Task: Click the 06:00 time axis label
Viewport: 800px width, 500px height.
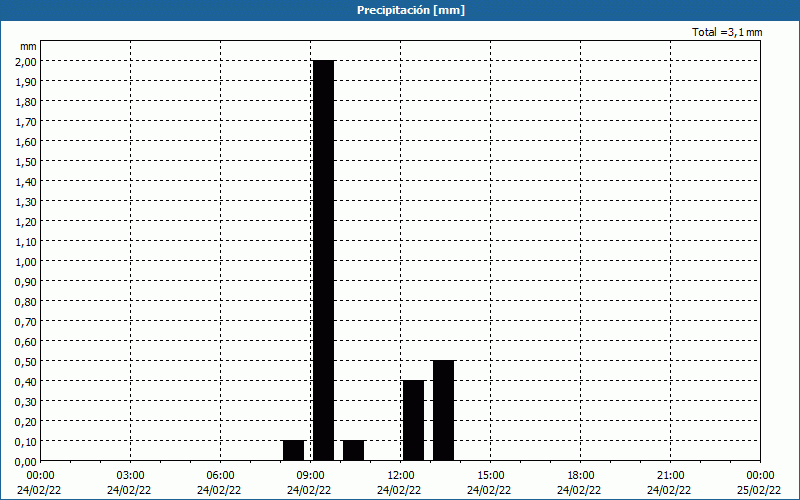Action: tap(220, 476)
